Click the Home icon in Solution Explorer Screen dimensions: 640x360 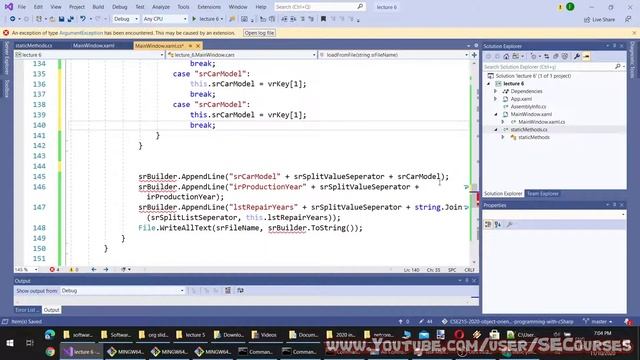coord(506,56)
